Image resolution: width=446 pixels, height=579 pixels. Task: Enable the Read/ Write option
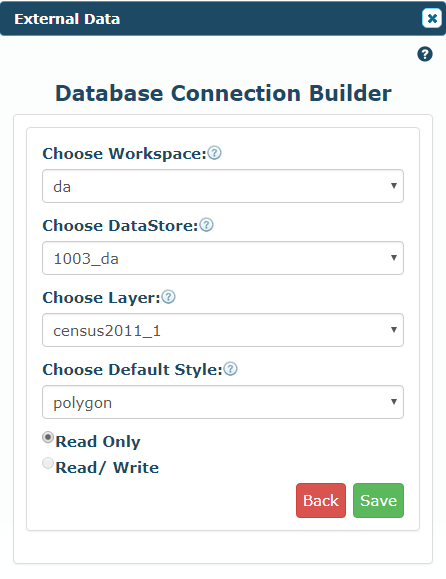point(48,463)
